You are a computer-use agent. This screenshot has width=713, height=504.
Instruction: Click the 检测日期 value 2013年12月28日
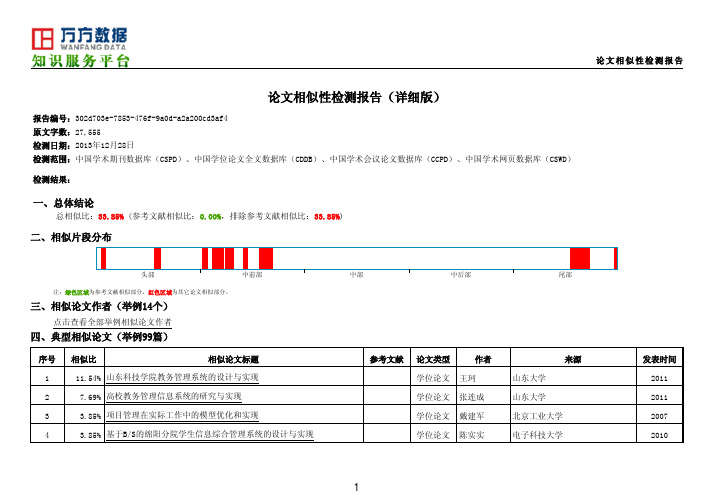click(104, 146)
